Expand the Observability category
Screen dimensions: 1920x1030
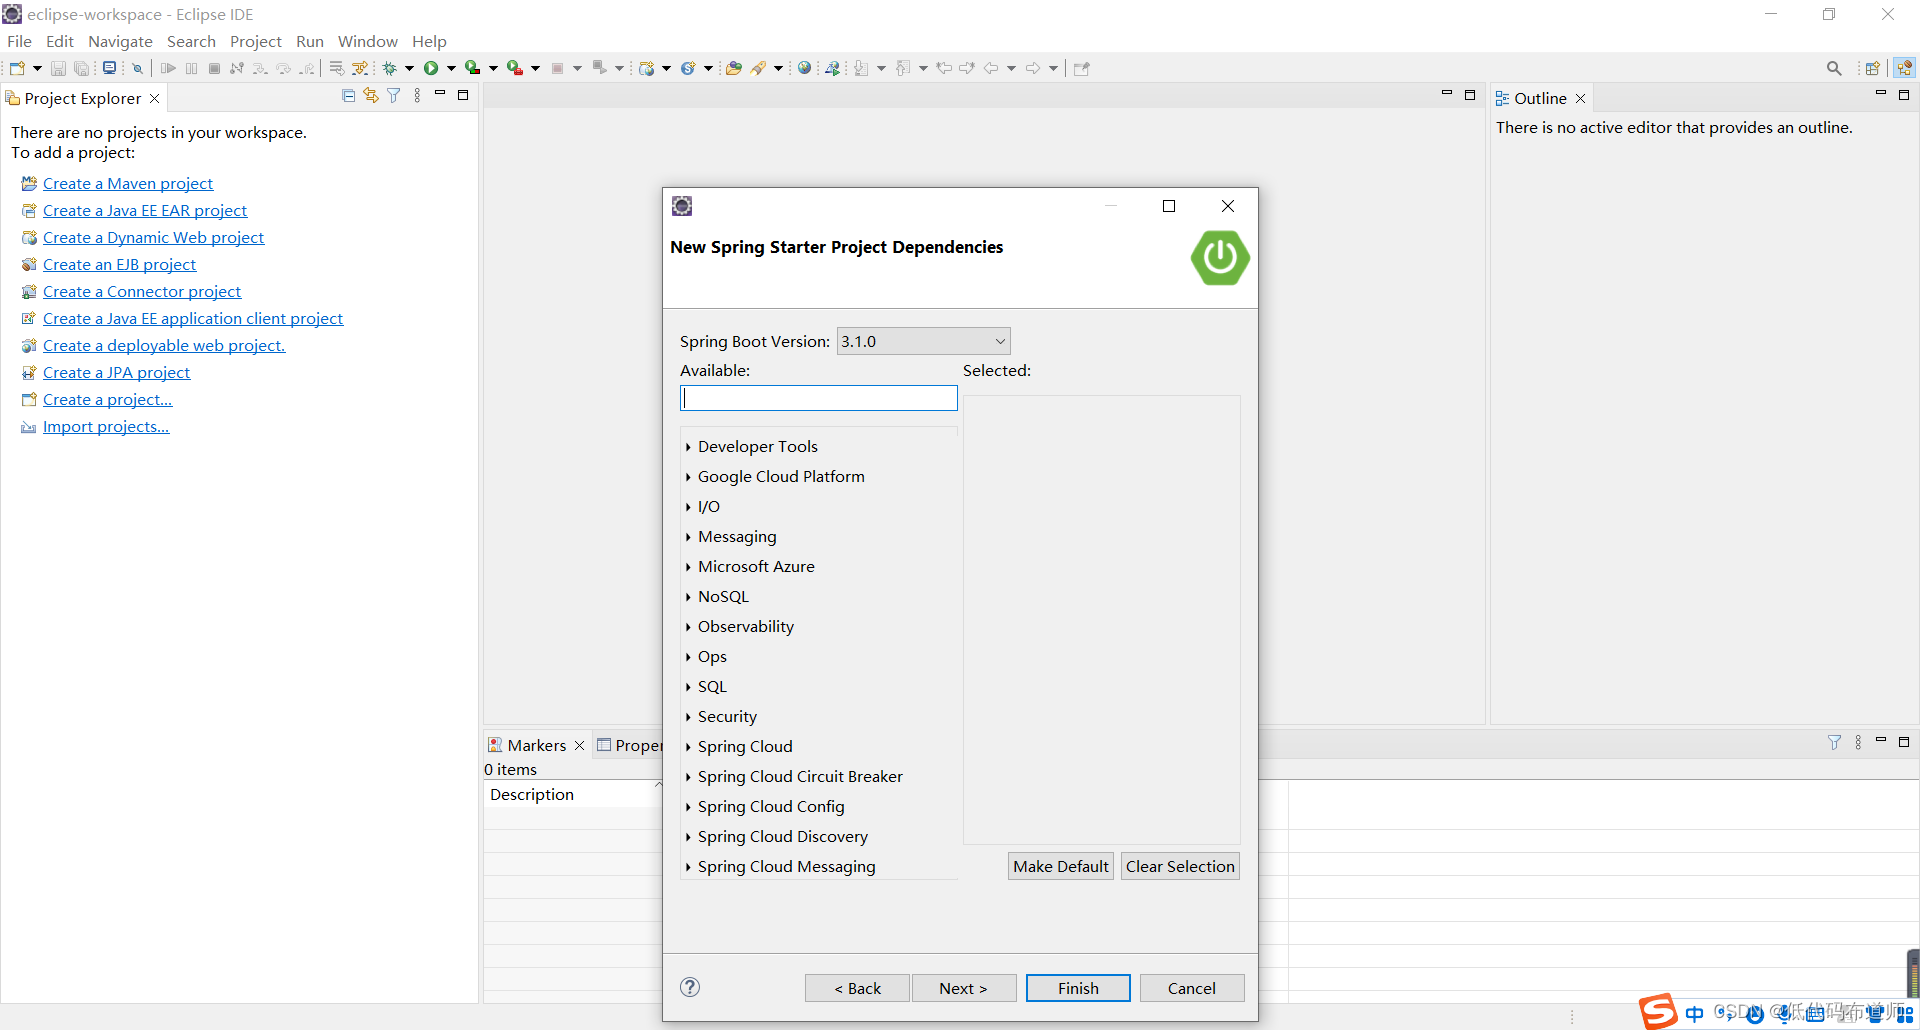[688, 627]
